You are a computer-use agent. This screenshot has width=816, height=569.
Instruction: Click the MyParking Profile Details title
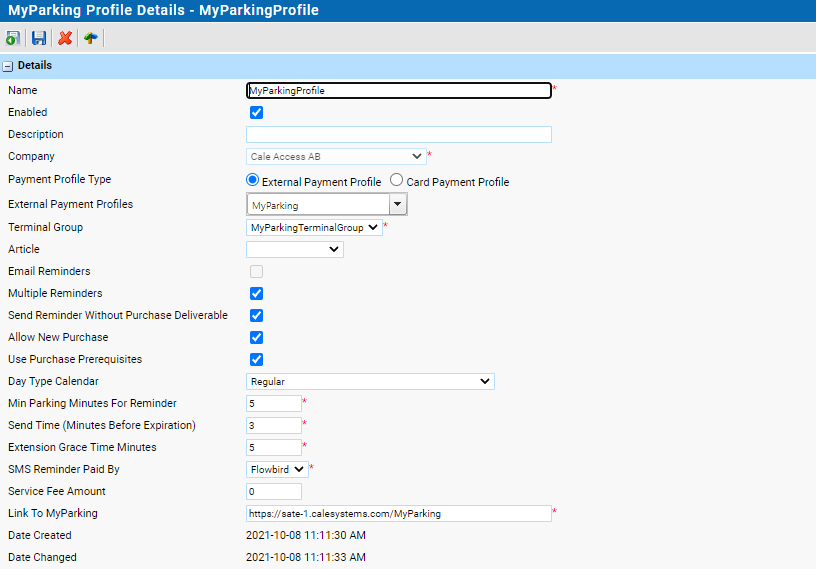pos(163,10)
